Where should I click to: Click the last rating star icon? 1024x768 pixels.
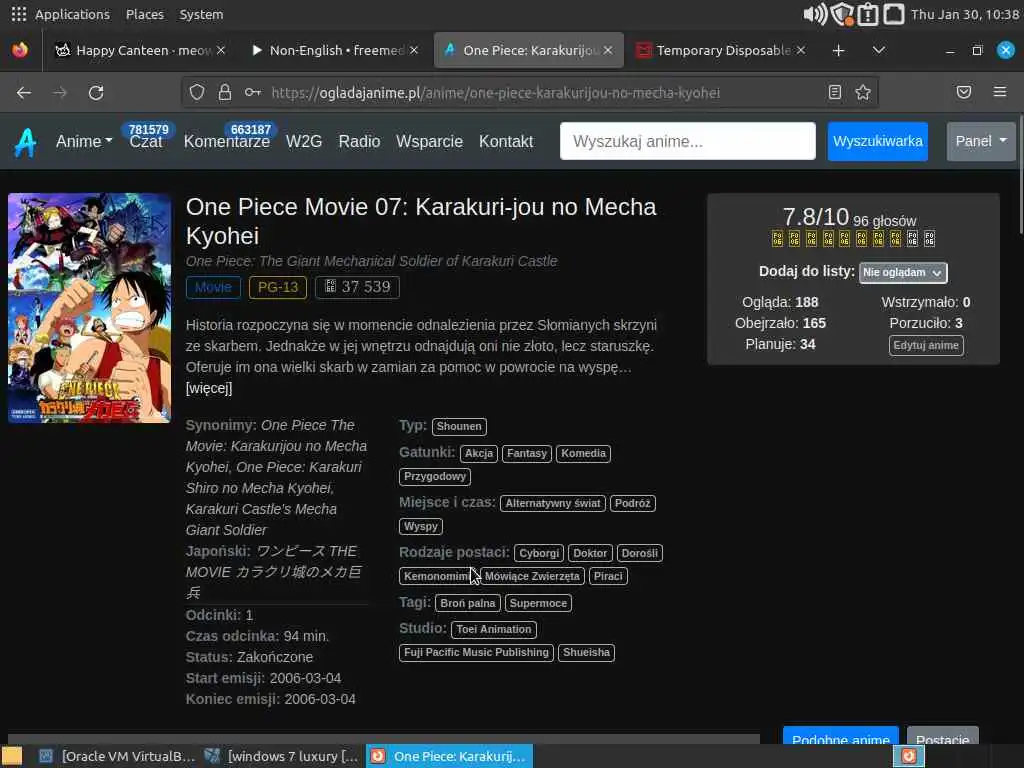pos(929,238)
